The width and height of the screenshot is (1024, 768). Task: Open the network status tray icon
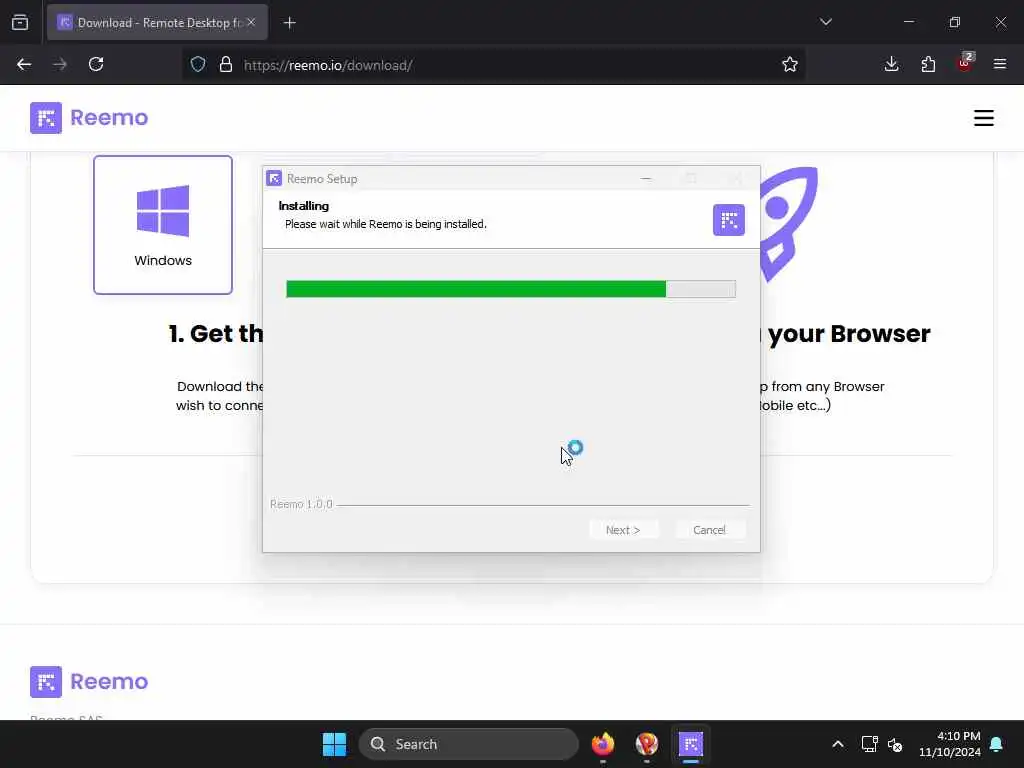point(869,744)
